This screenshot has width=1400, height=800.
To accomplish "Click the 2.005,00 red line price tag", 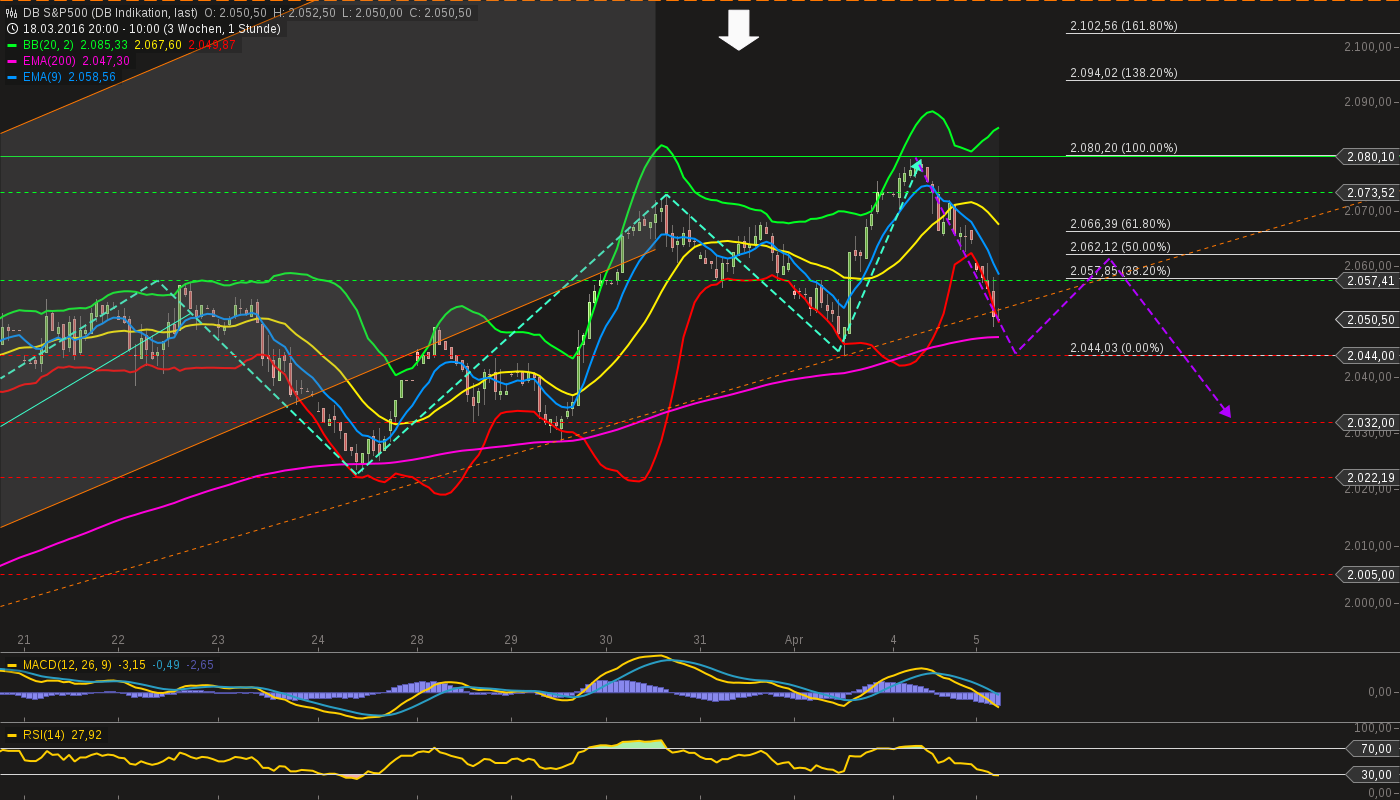I will coord(1366,575).
